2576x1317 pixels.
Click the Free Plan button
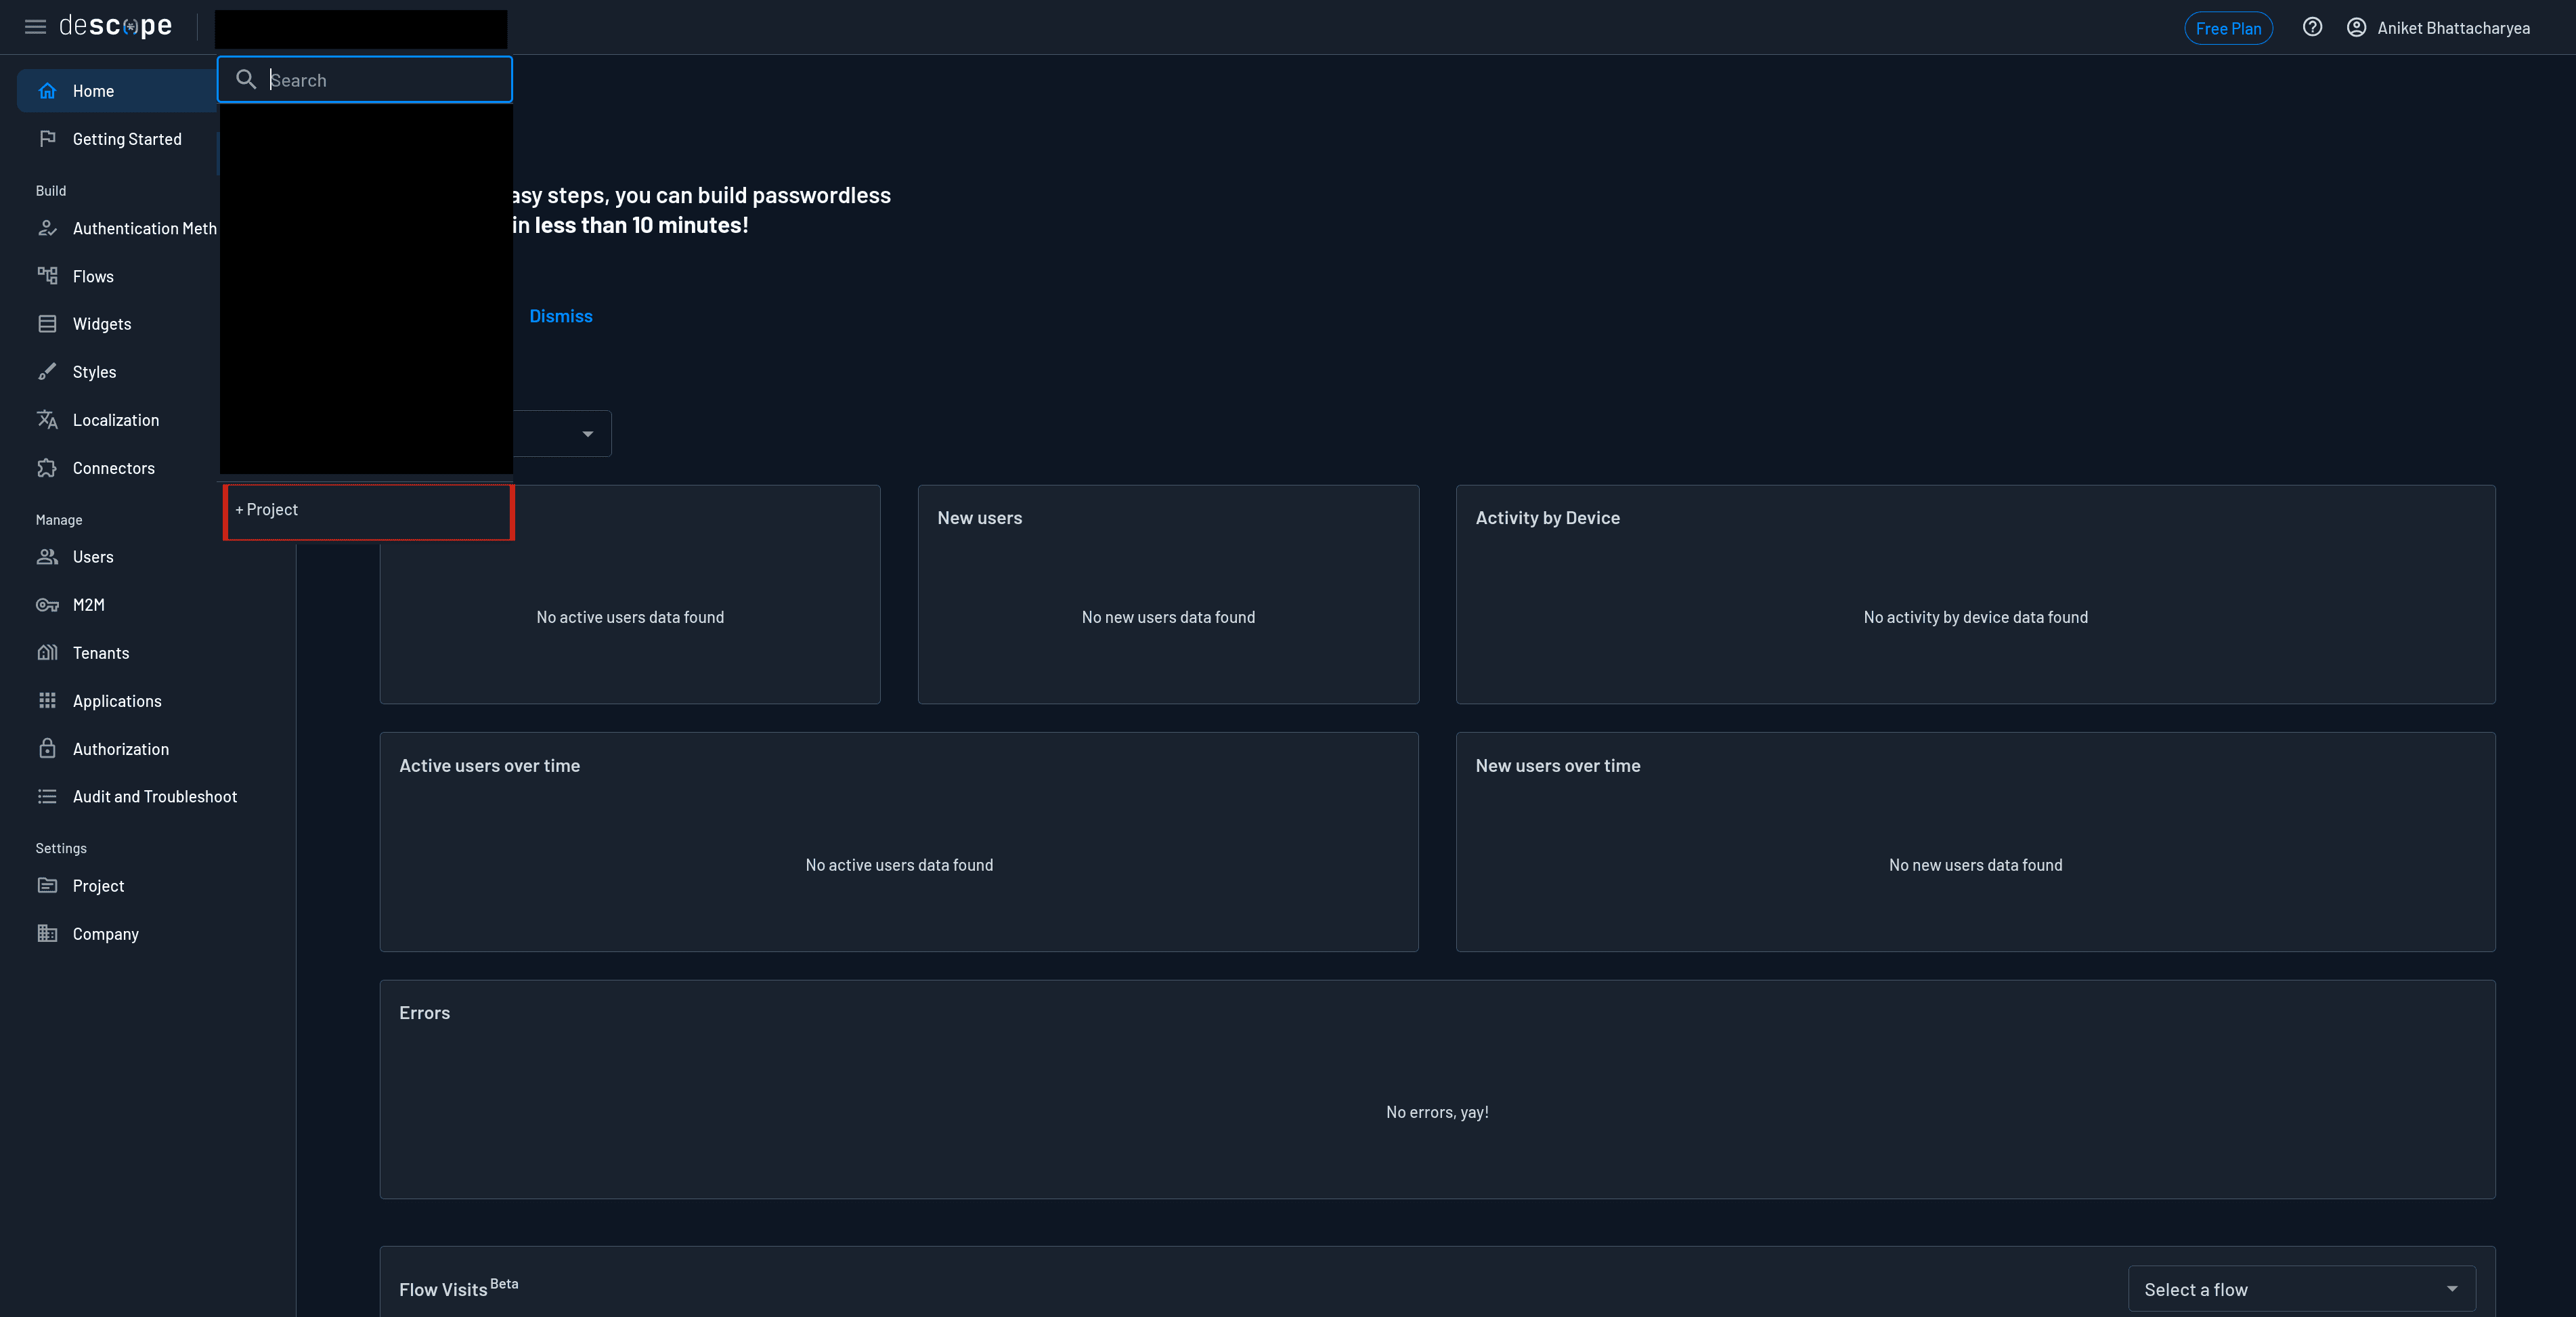(x=2228, y=28)
